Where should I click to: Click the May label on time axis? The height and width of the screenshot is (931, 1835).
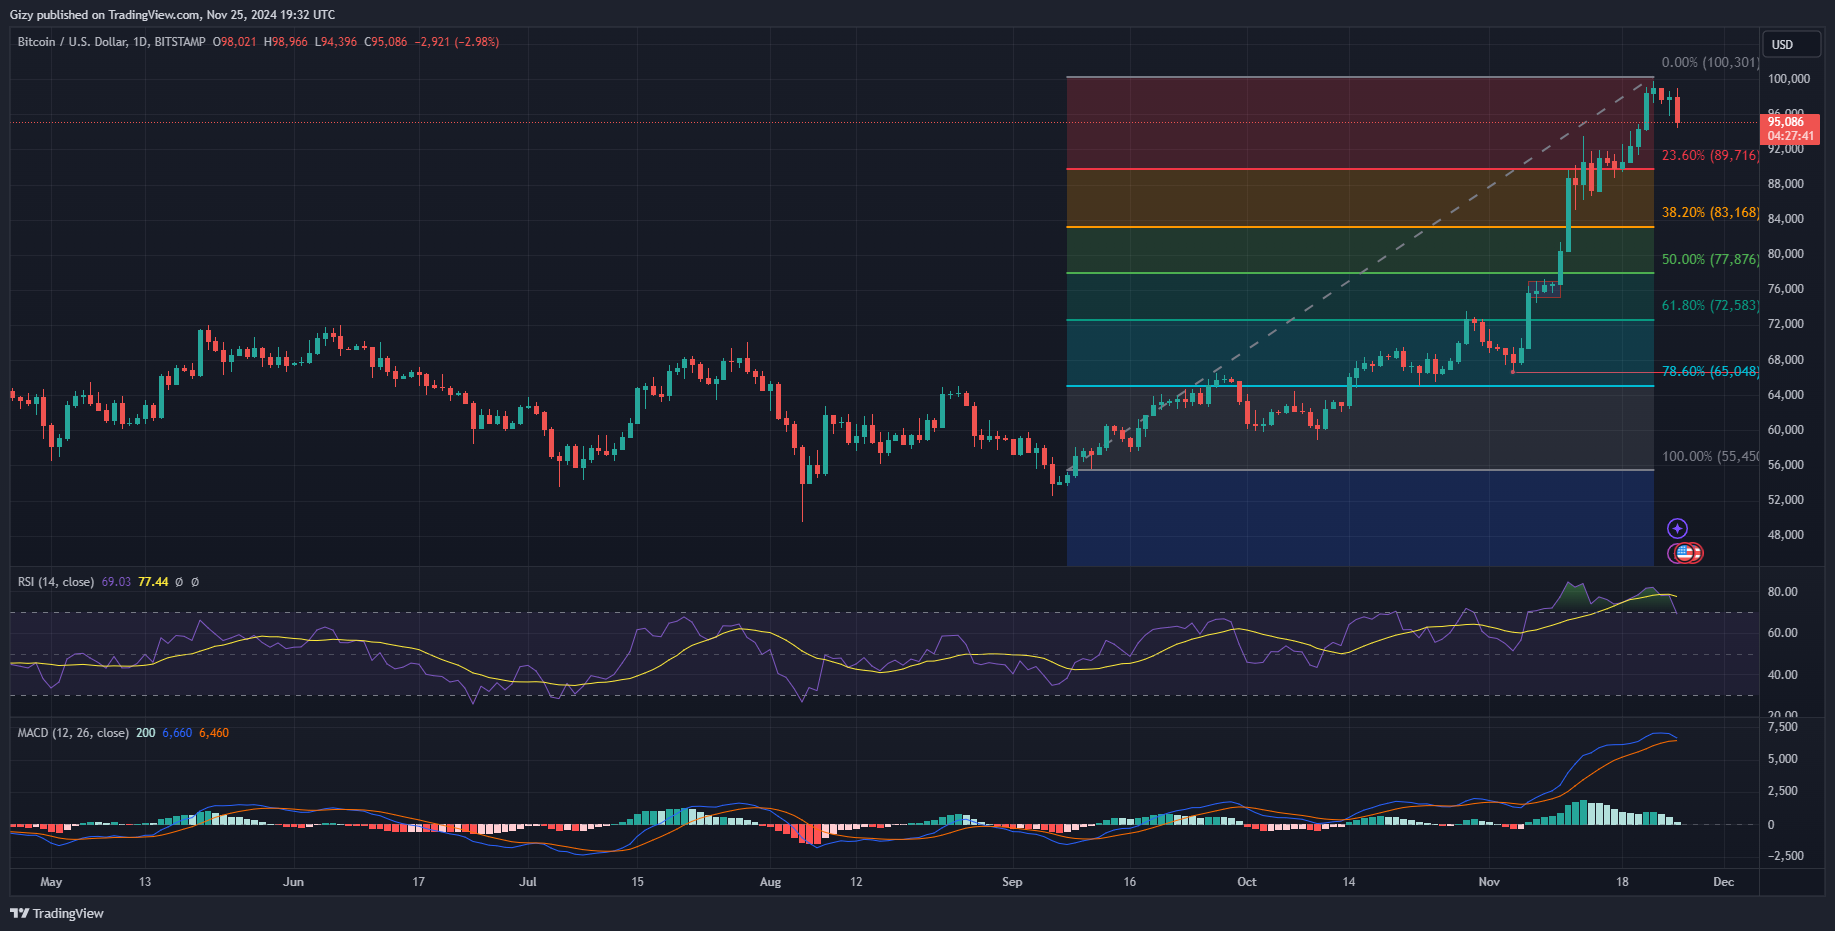click(x=51, y=882)
